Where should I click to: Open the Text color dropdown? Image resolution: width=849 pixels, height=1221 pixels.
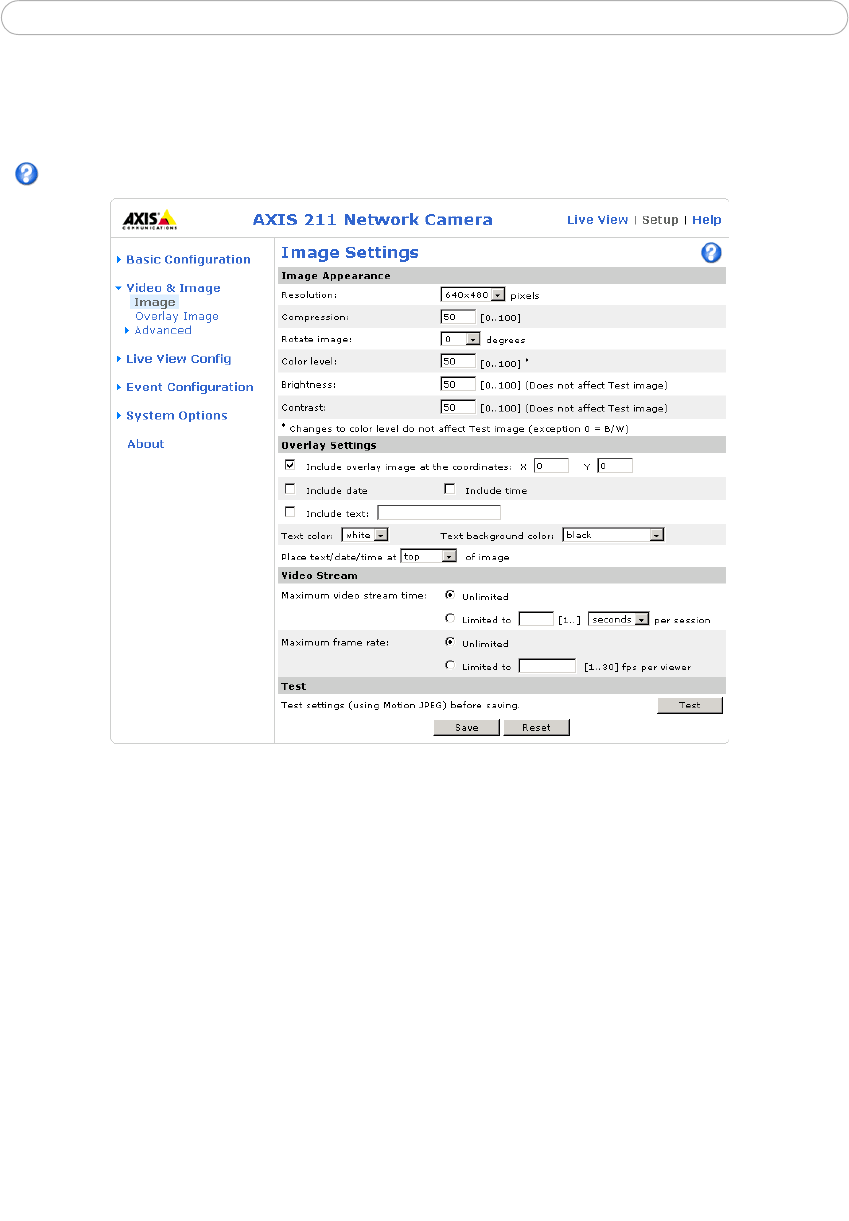pos(365,535)
